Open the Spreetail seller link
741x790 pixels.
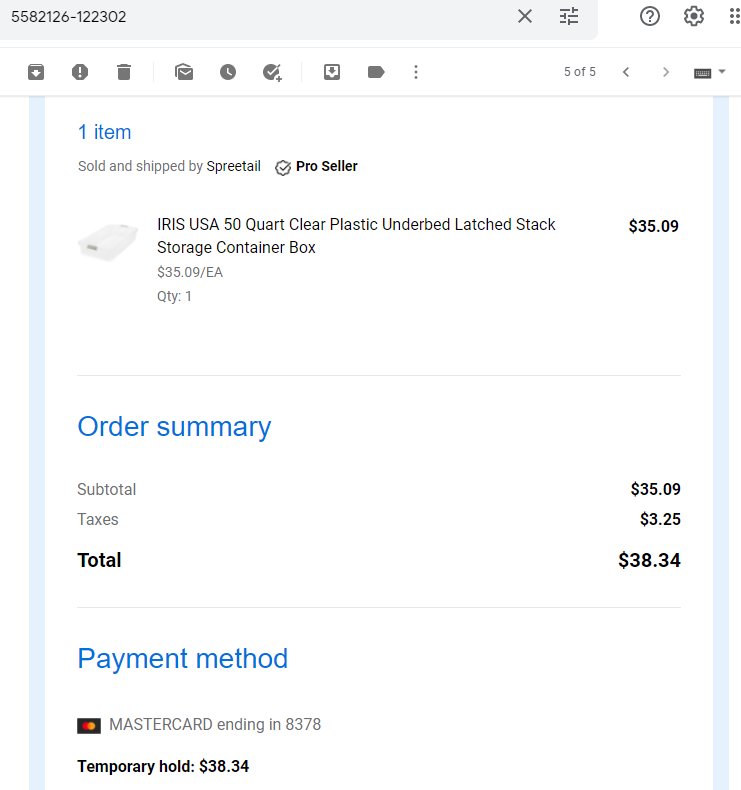(234, 166)
